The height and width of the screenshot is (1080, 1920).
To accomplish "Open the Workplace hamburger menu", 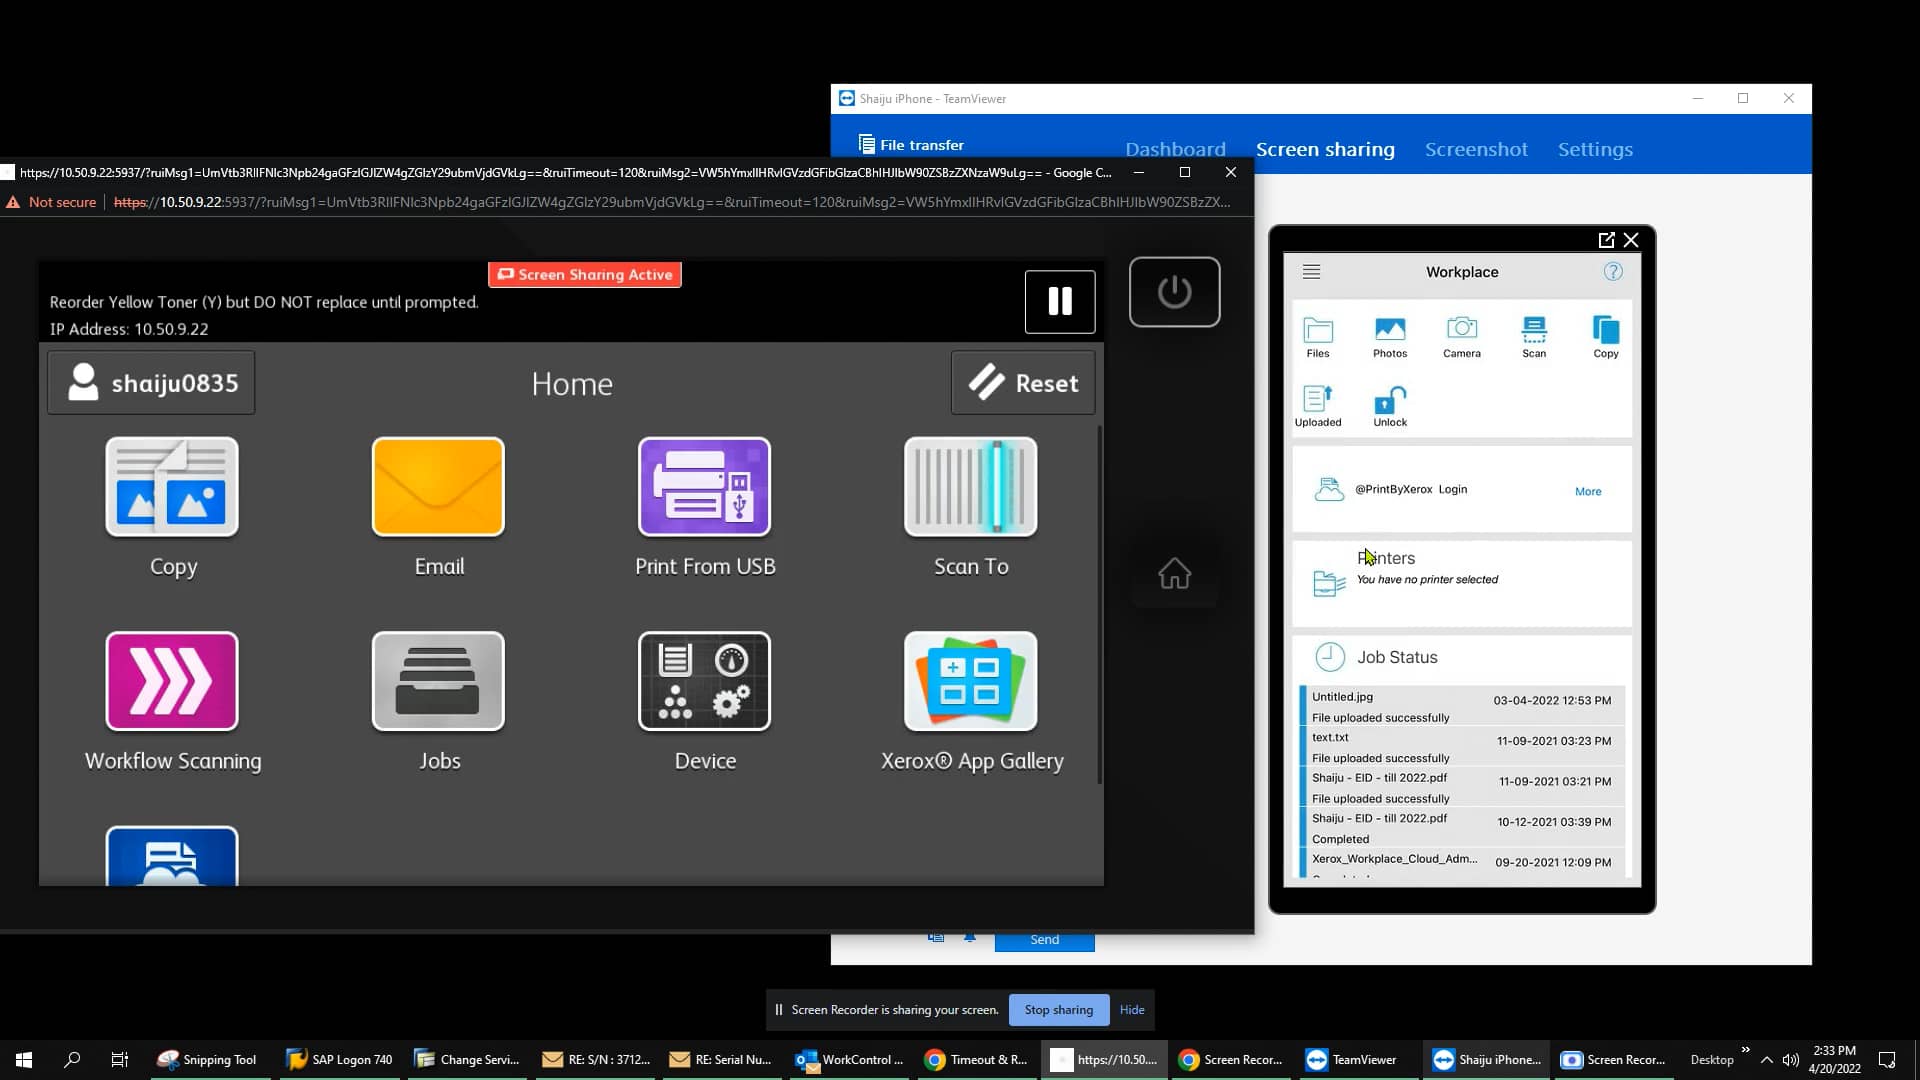I will coord(1311,271).
